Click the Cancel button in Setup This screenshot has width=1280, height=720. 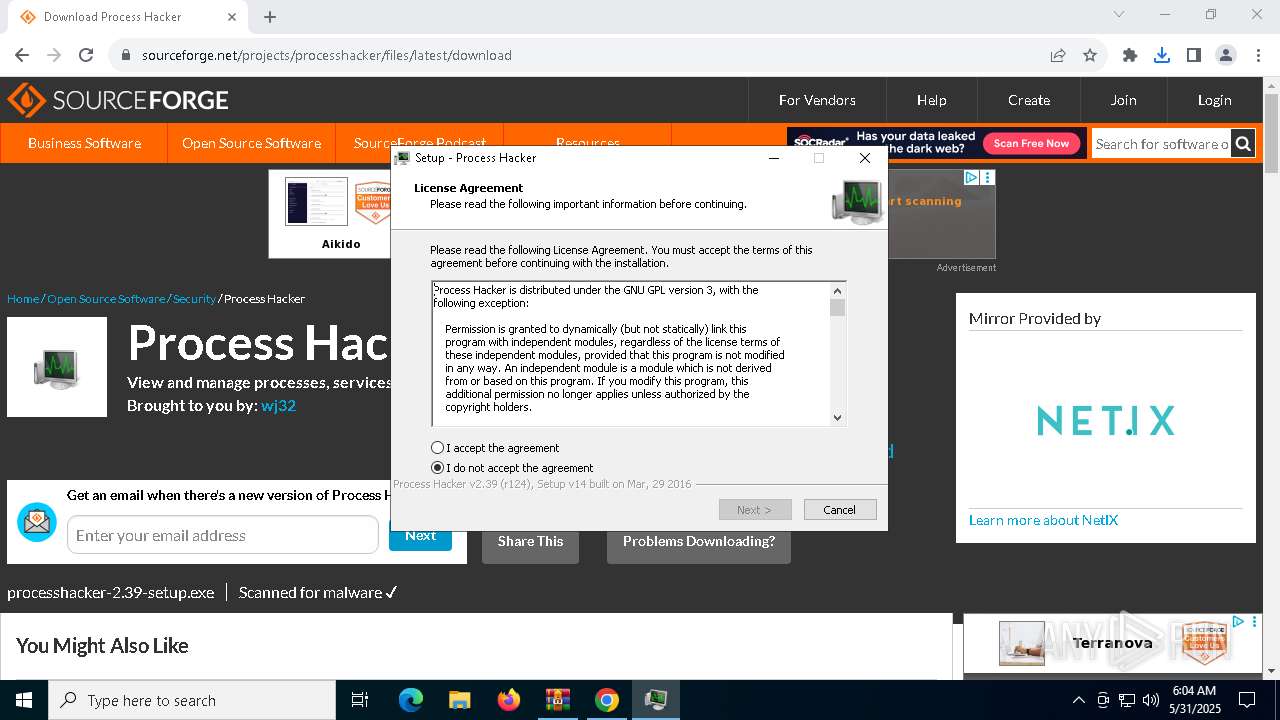840,510
